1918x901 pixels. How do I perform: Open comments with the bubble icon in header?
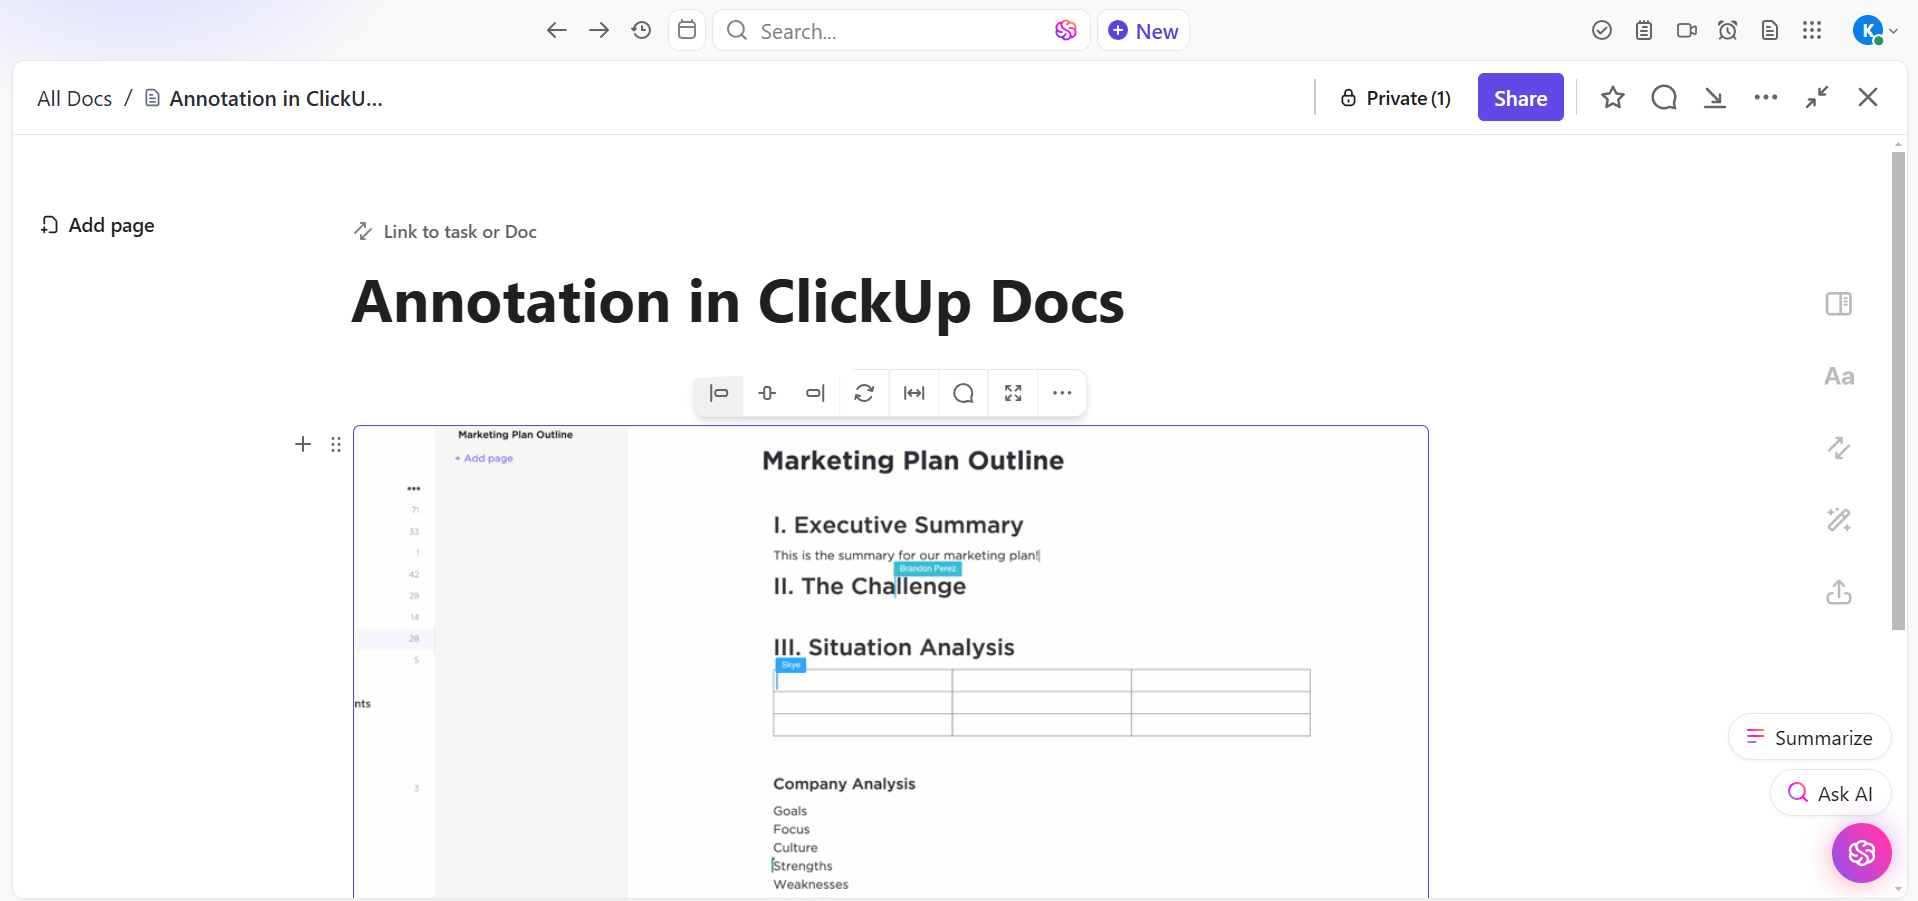coord(1664,97)
